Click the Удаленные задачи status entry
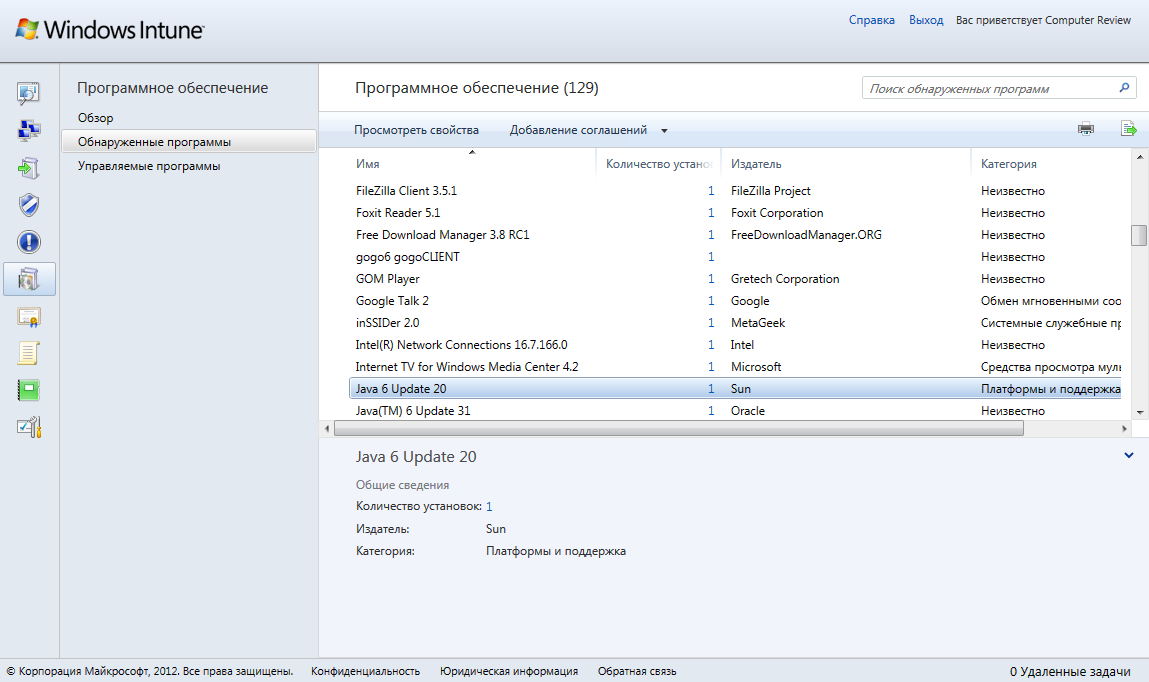The image size is (1149, 682). 1070,671
